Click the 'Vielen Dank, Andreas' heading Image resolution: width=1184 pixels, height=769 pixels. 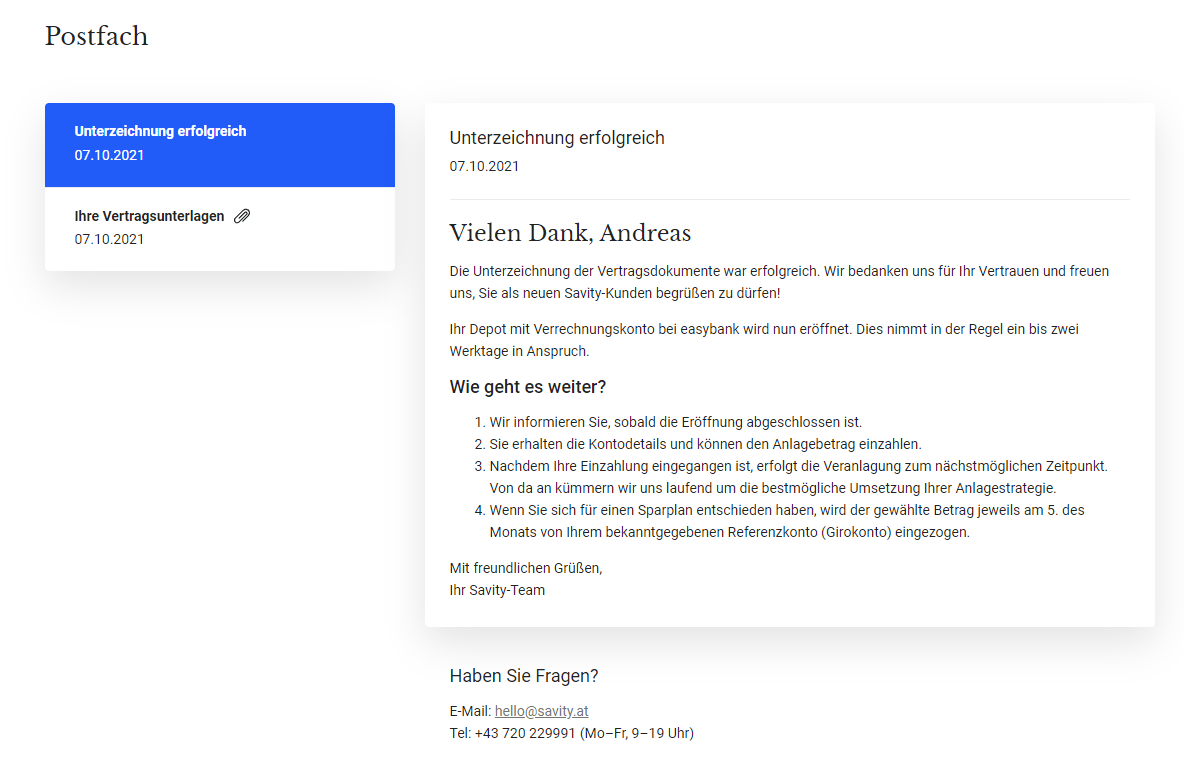point(570,233)
